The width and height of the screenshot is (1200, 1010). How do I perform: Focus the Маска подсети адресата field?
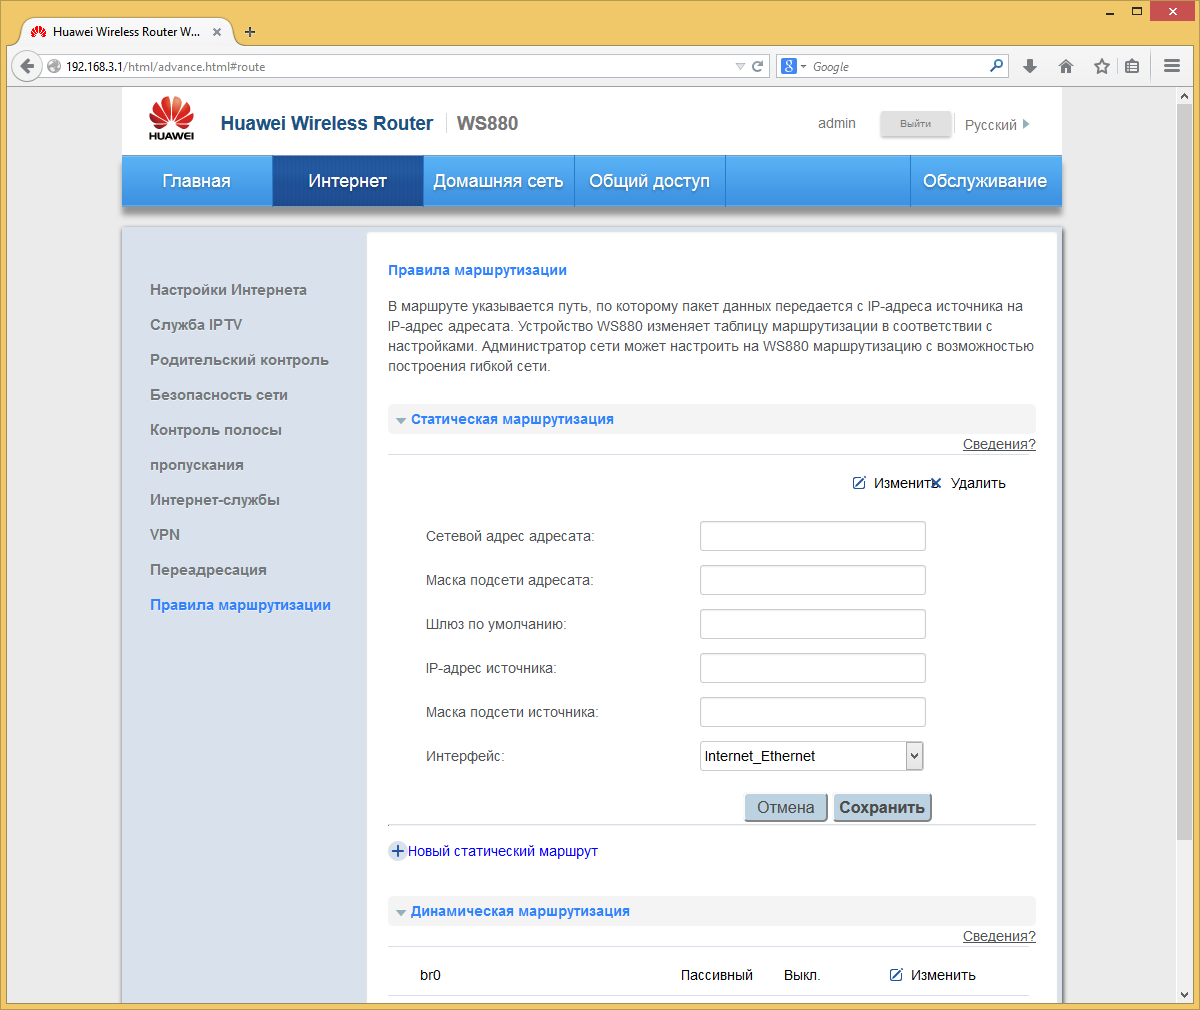(812, 580)
